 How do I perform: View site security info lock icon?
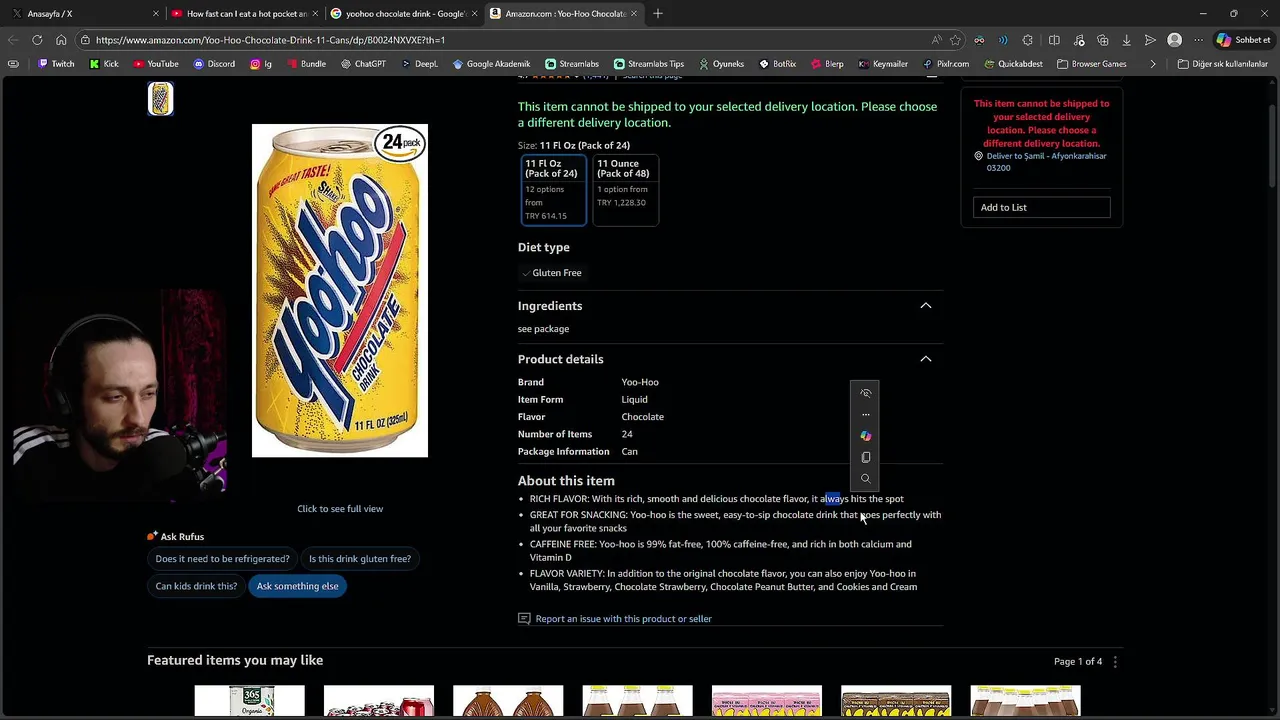86,40
